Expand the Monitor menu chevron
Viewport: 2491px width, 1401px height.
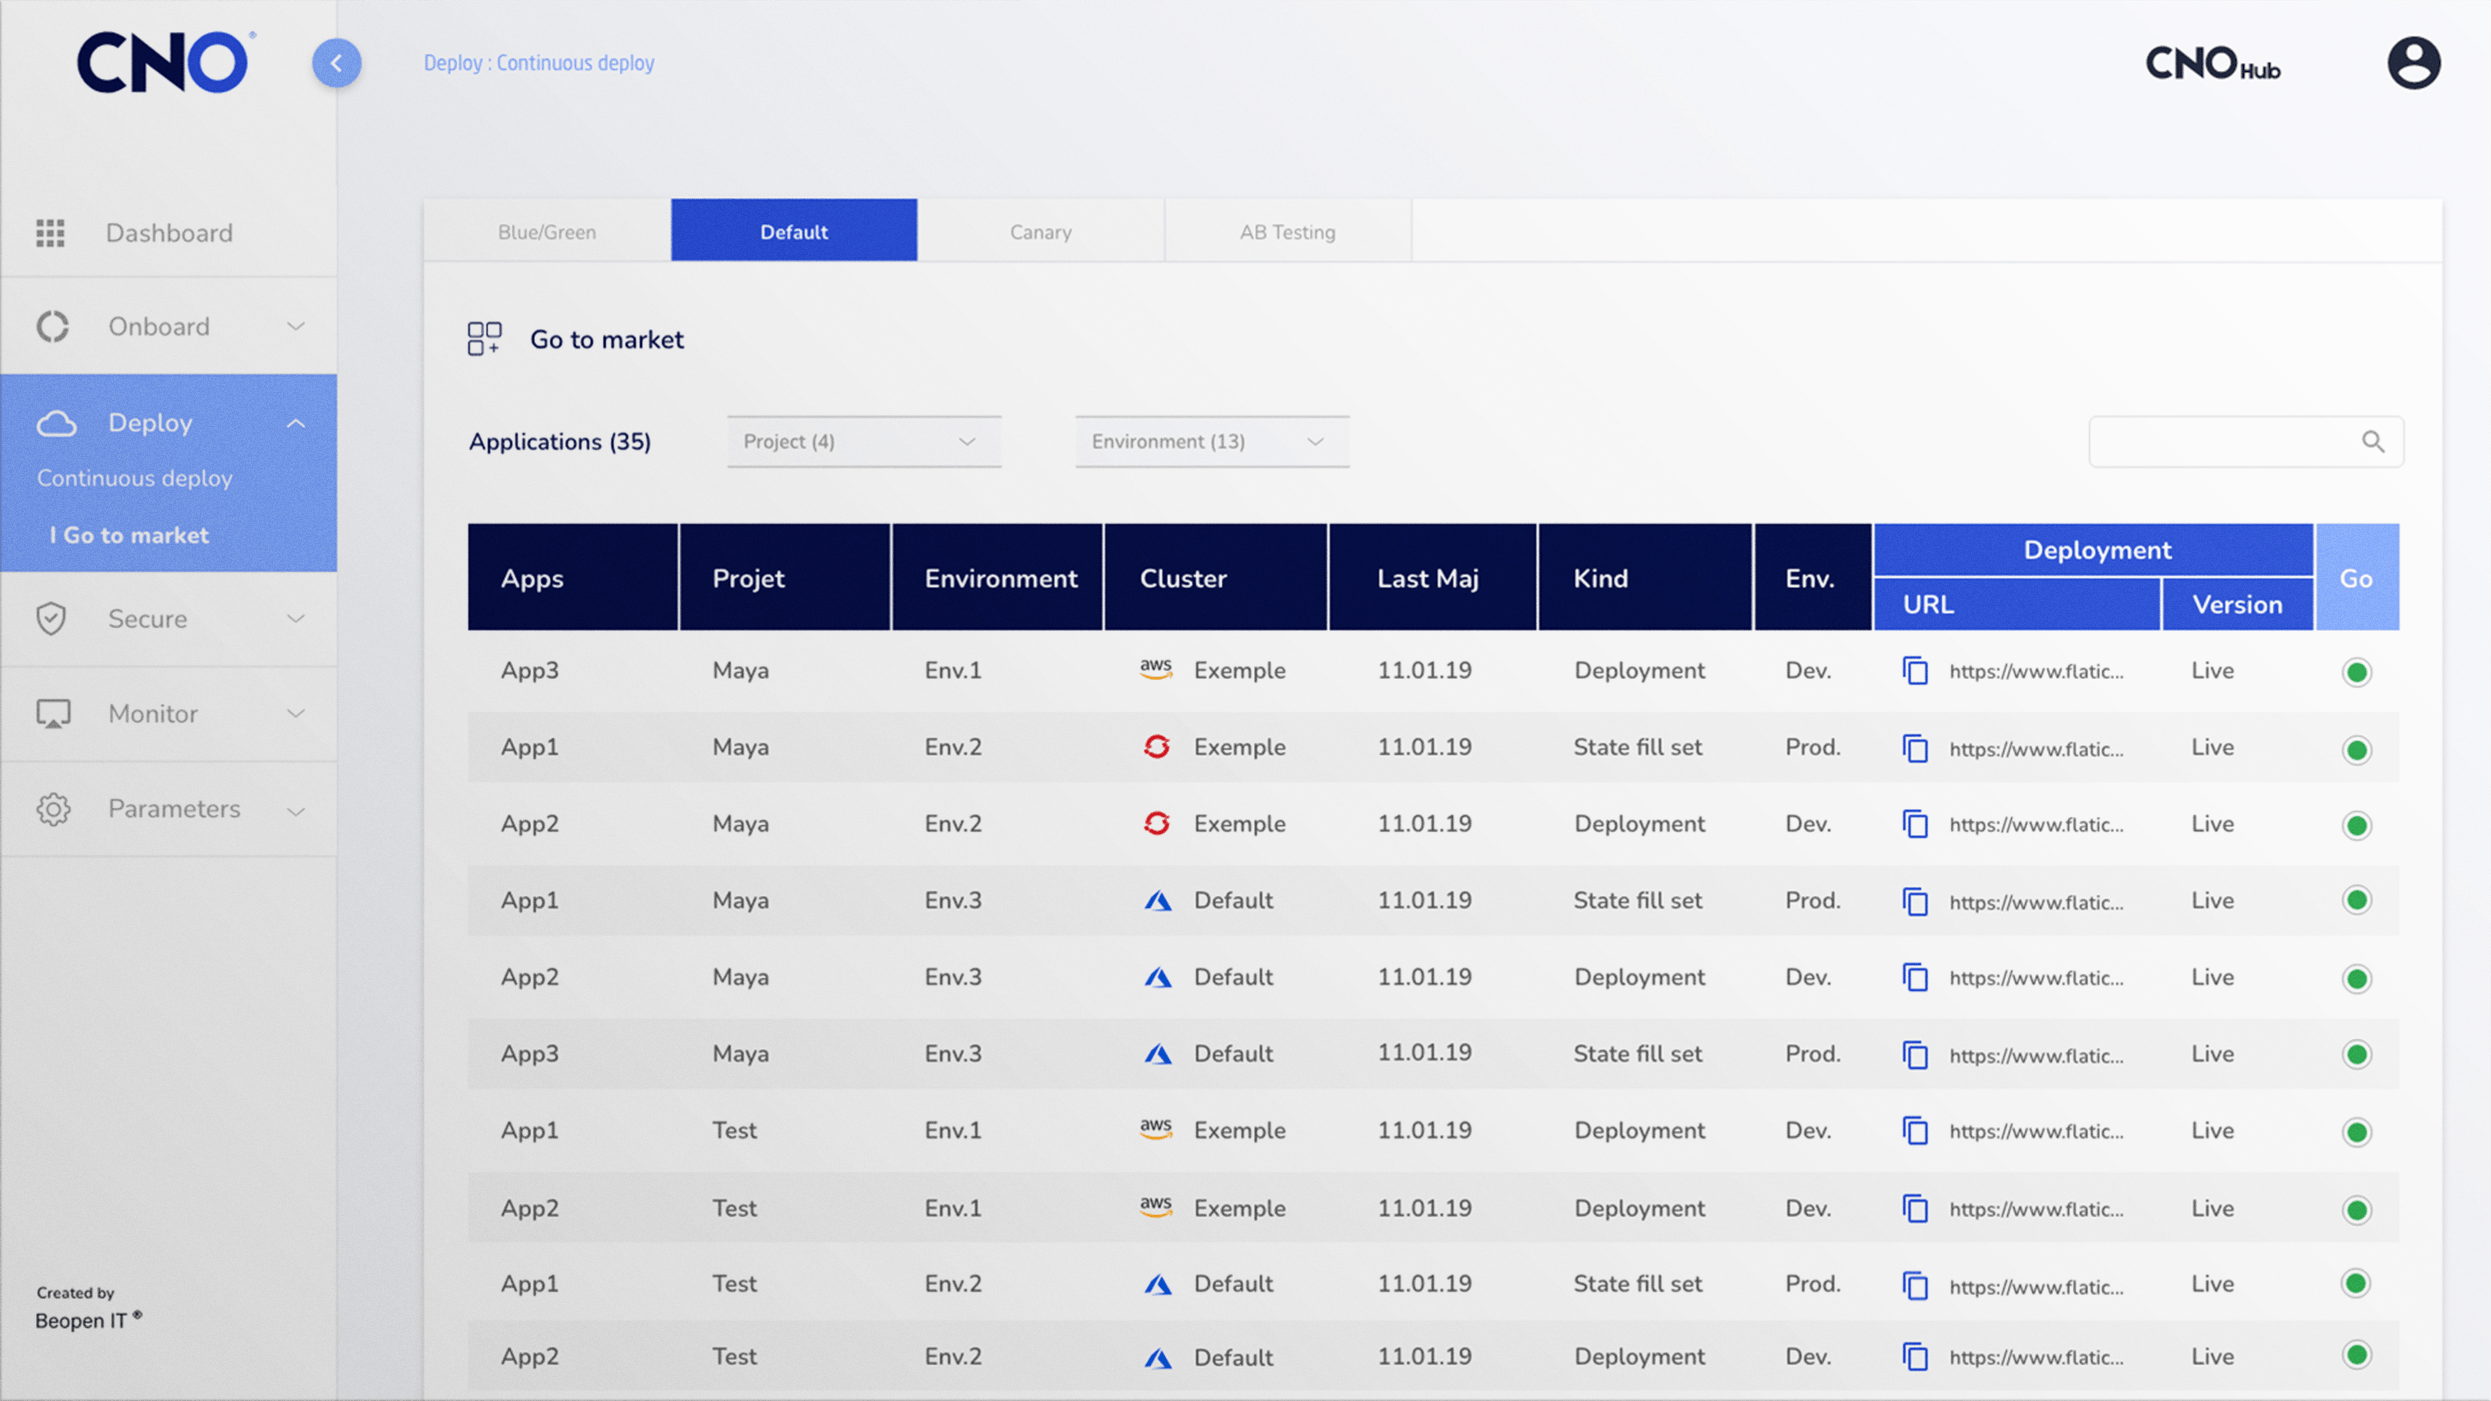[295, 714]
